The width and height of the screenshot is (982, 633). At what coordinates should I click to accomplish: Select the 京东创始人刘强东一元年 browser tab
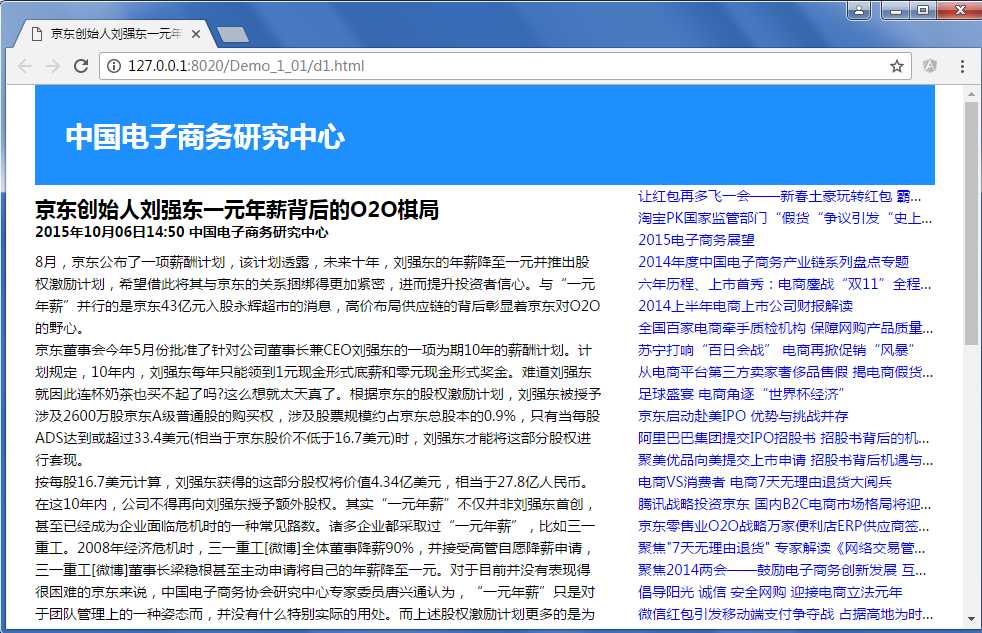[116, 34]
